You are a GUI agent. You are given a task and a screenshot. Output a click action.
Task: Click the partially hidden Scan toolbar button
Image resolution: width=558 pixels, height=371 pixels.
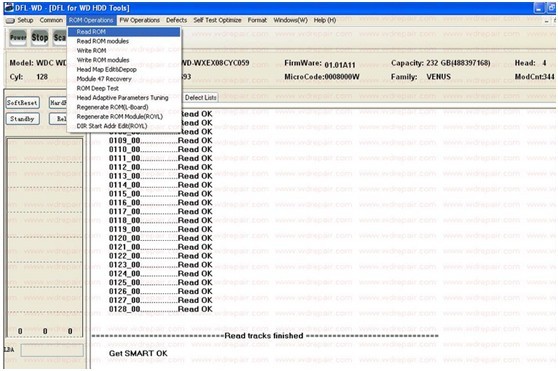click(59, 37)
